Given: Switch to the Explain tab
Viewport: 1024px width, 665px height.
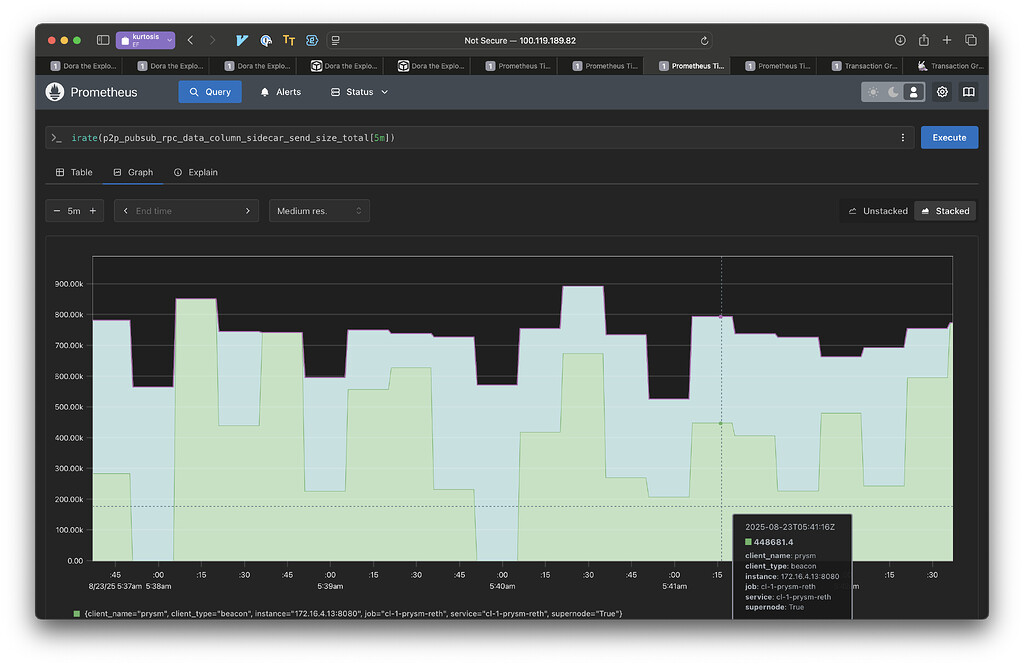Looking at the screenshot, I should 196,172.
